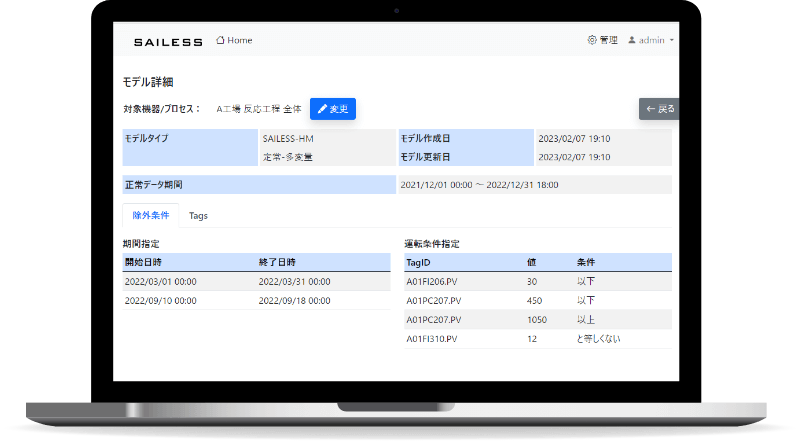This screenshot has width=800, height=442.
Task: Click the value 1050 cell
Action: (537, 320)
